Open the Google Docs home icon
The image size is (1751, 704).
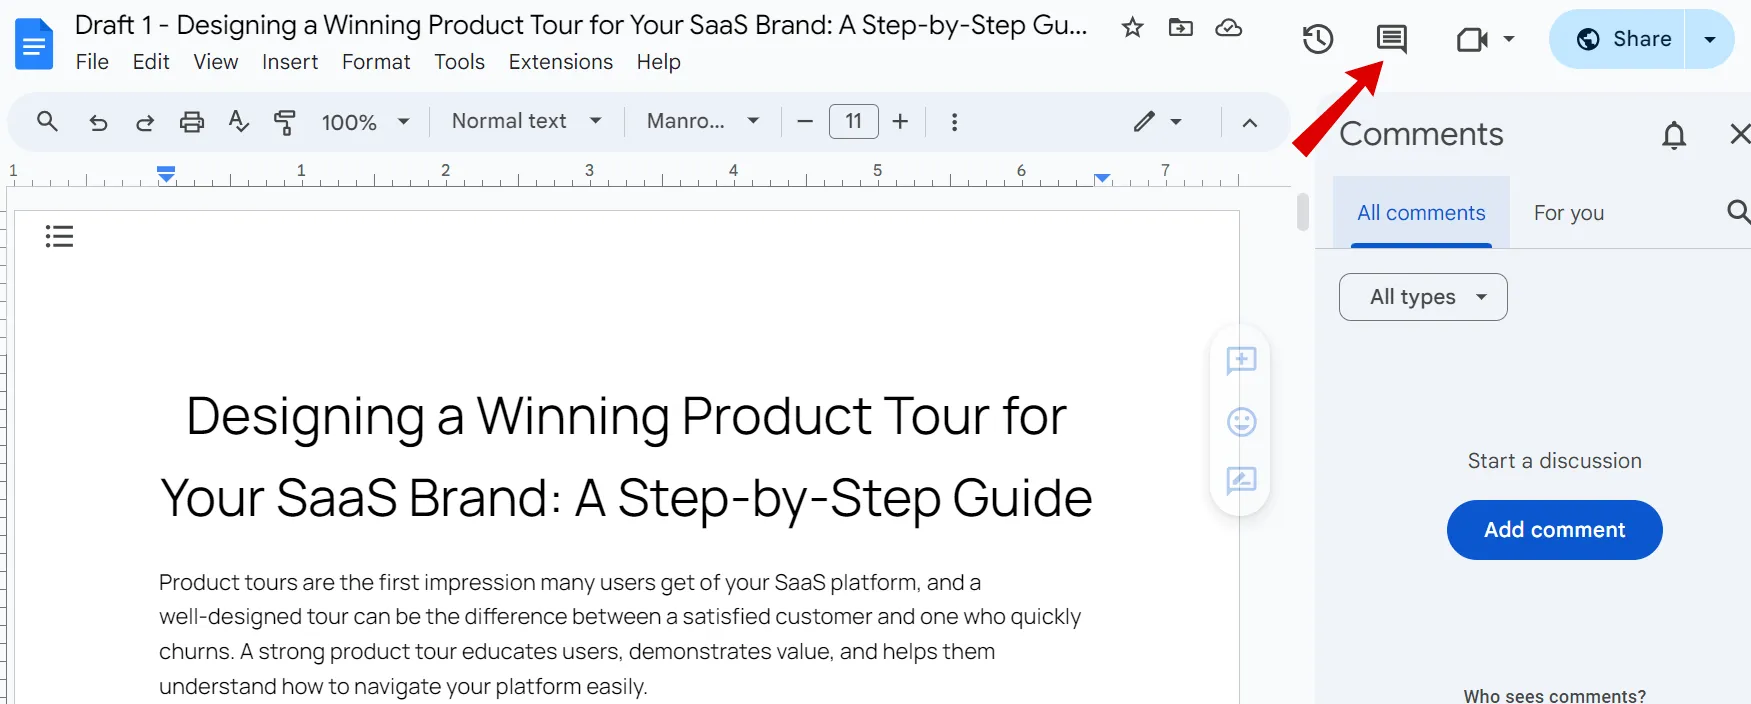pos(34,44)
